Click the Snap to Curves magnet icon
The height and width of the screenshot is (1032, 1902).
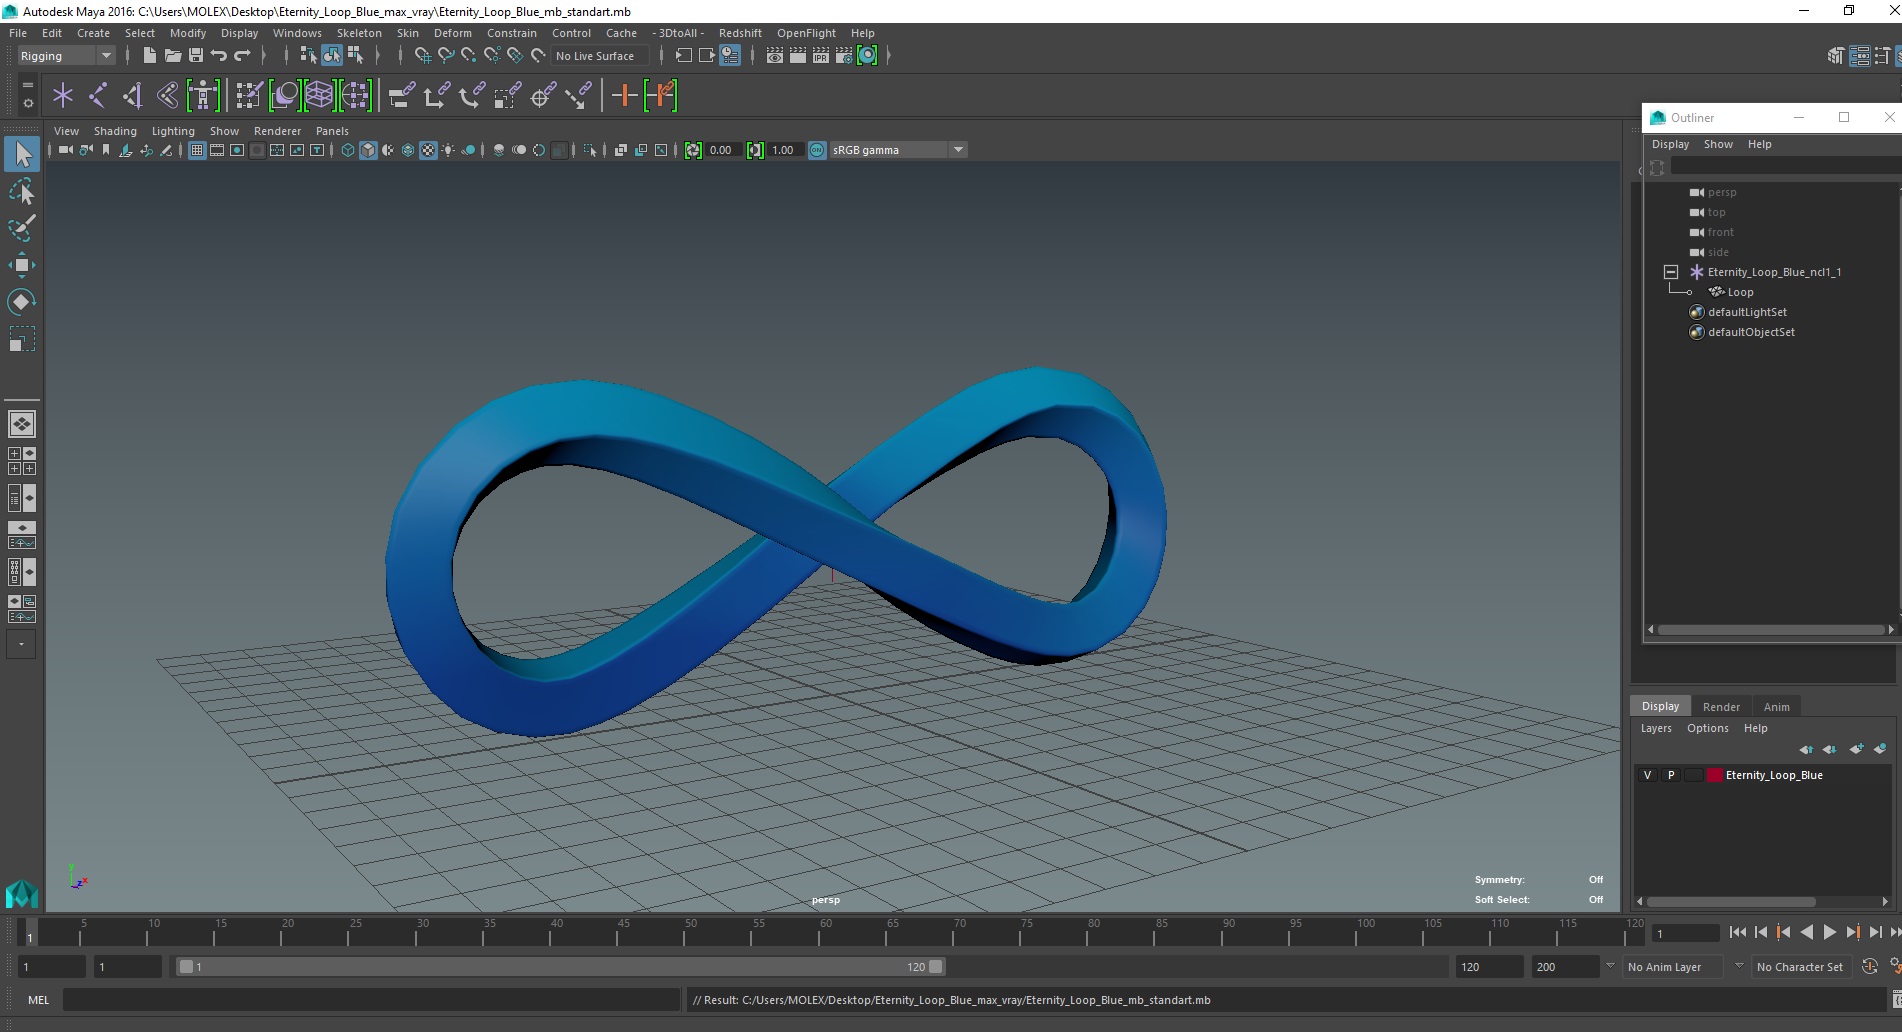[446, 56]
